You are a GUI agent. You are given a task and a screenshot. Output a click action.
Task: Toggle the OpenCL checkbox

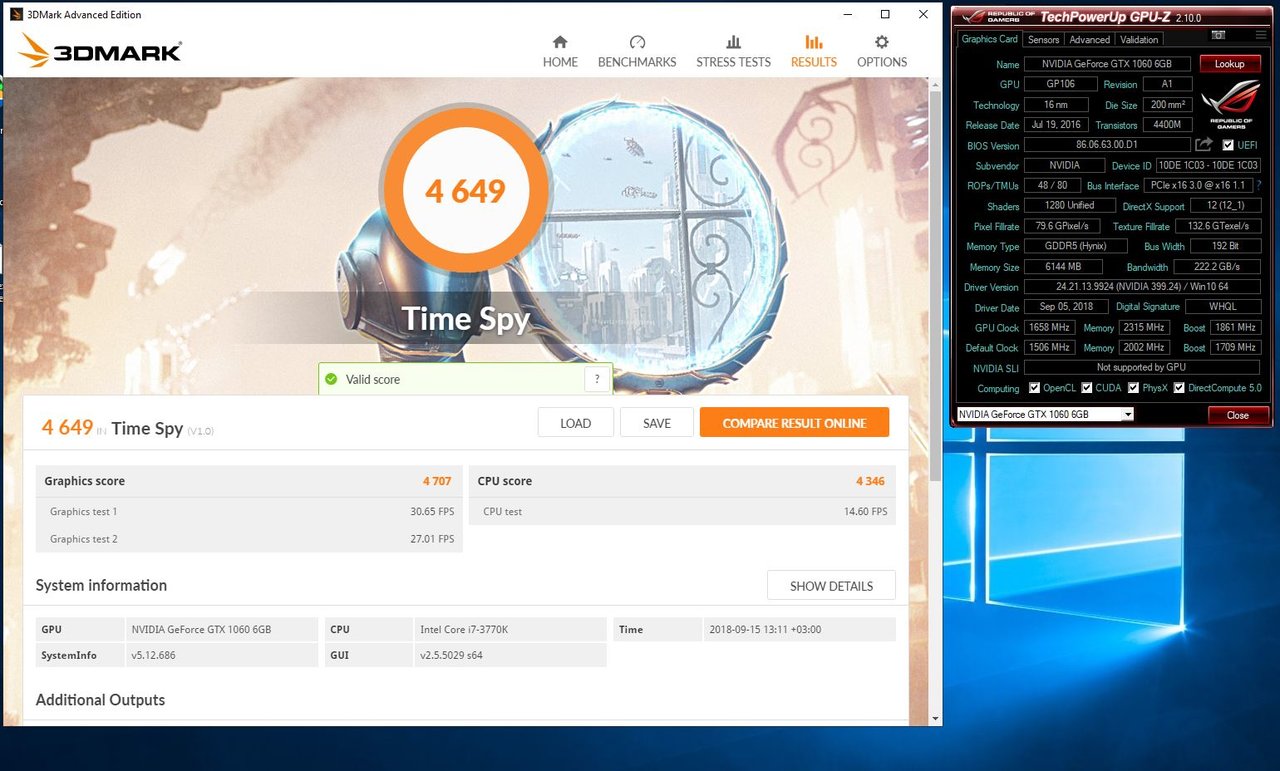click(x=1034, y=388)
